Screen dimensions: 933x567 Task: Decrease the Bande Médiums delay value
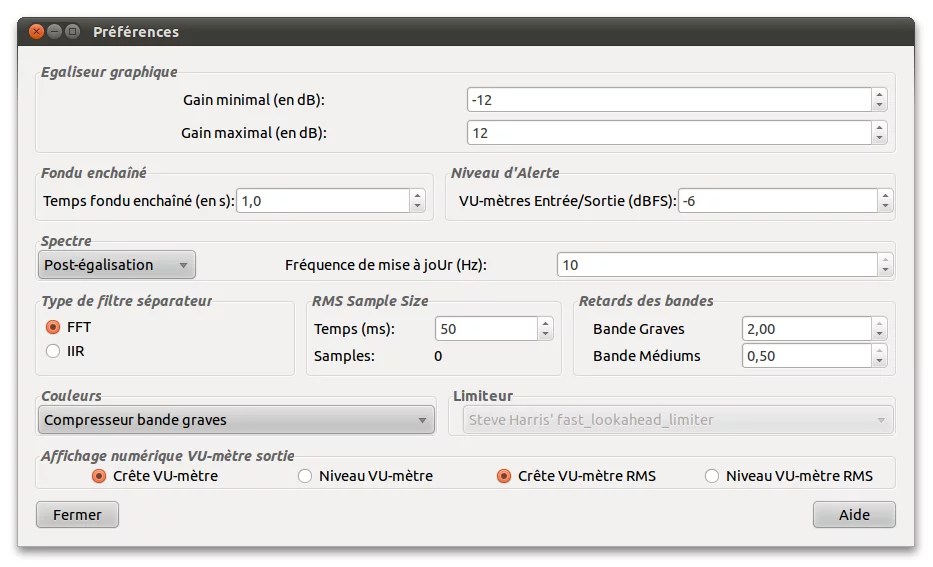click(879, 361)
